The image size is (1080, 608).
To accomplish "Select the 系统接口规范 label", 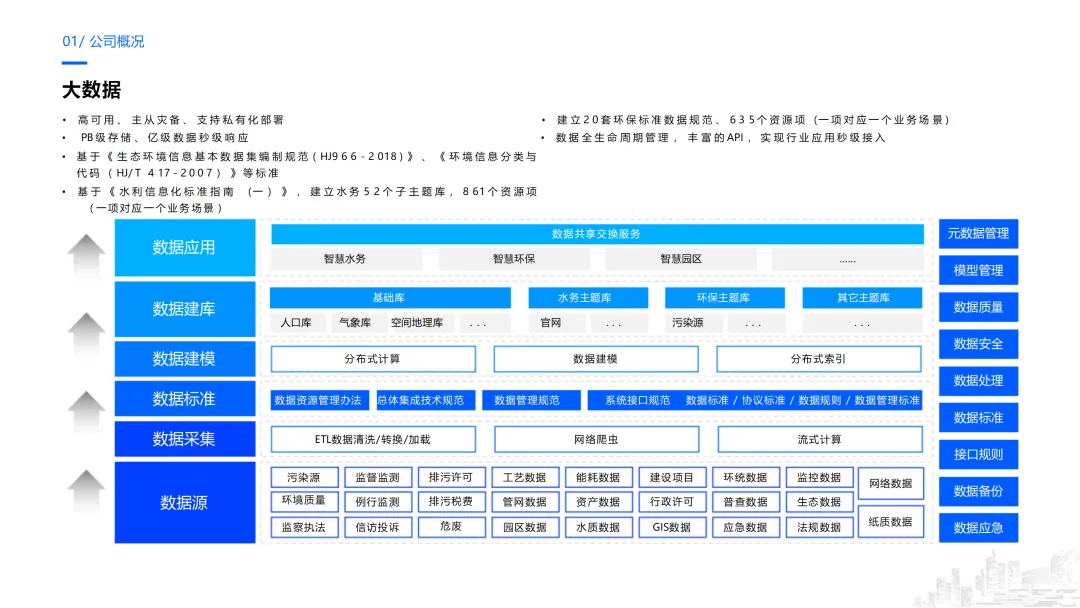I will click(638, 400).
